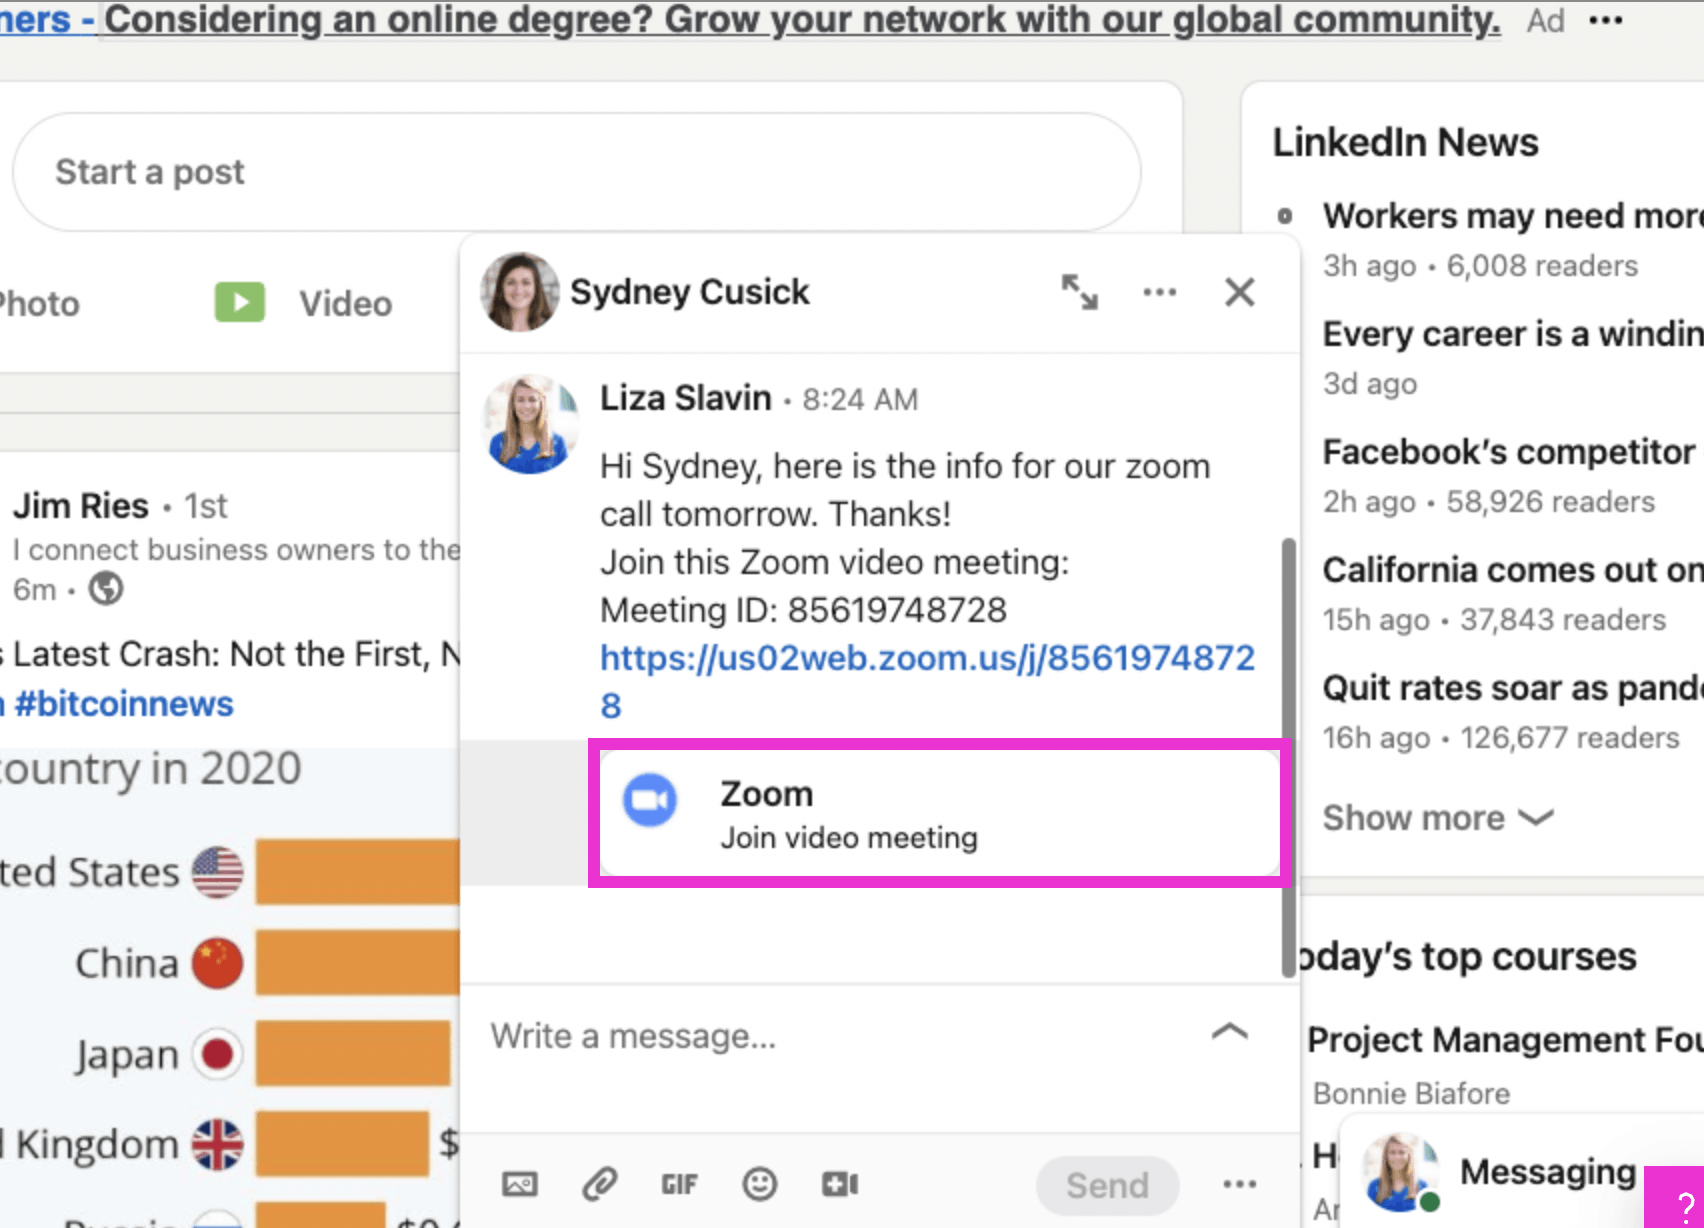Open 'California comes out on' news story
The height and width of the screenshot is (1228, 1704).
point(1512,570)
